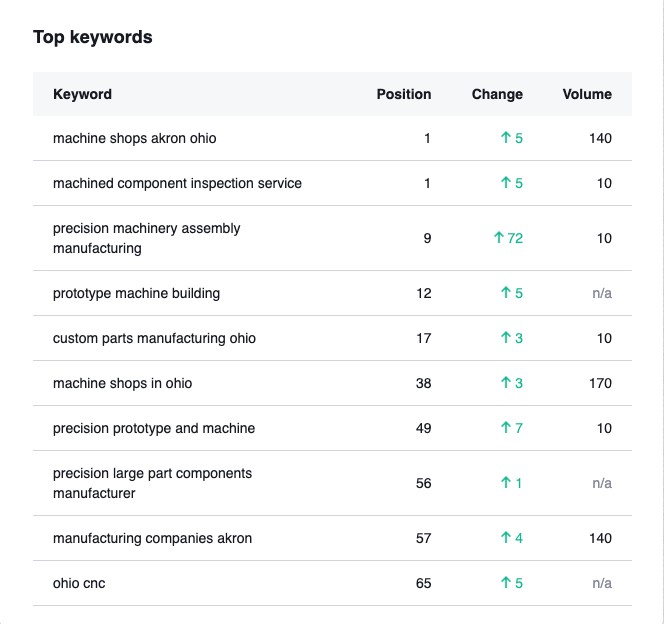The image size is (664, 624).
Task: Select precision machinery assembly manufacturing keyword
Action: pos(146,238)
